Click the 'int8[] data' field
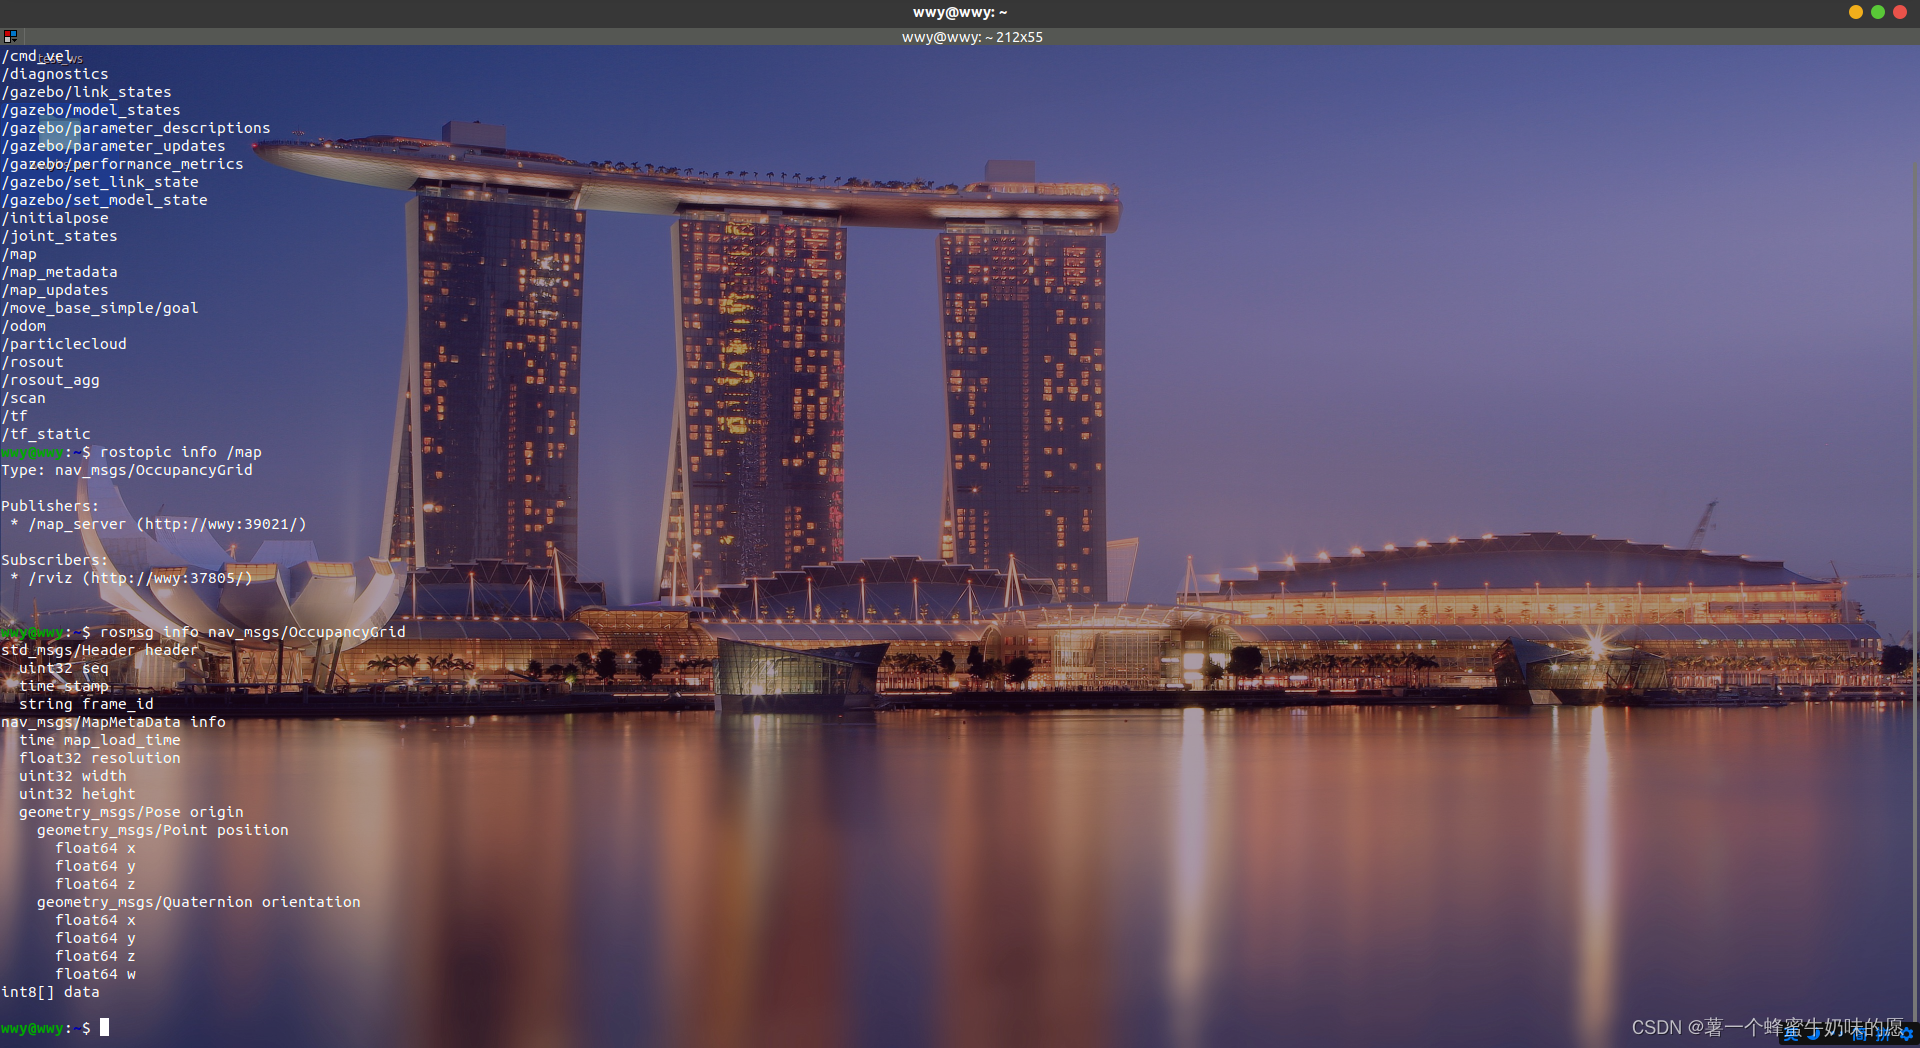1920x1048 pixels. pyautogui.click(x=51, y=992)
